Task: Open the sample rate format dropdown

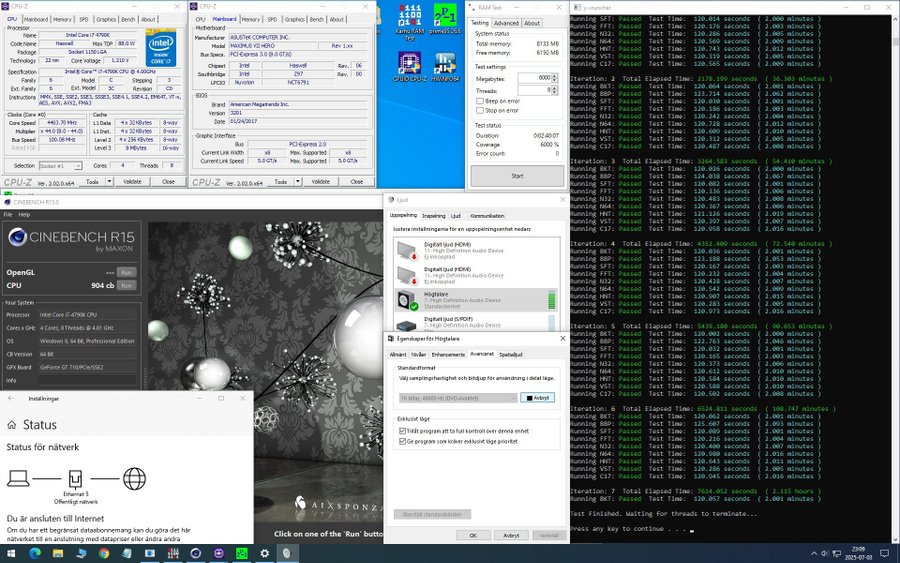Action: click(x=457, y=397)
